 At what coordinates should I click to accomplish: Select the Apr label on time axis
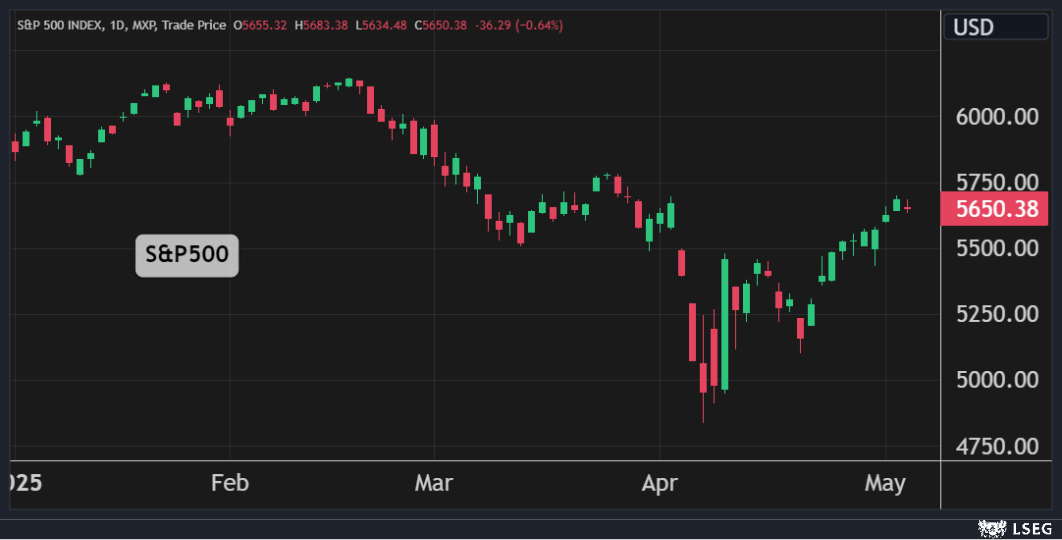click(660, 484)
